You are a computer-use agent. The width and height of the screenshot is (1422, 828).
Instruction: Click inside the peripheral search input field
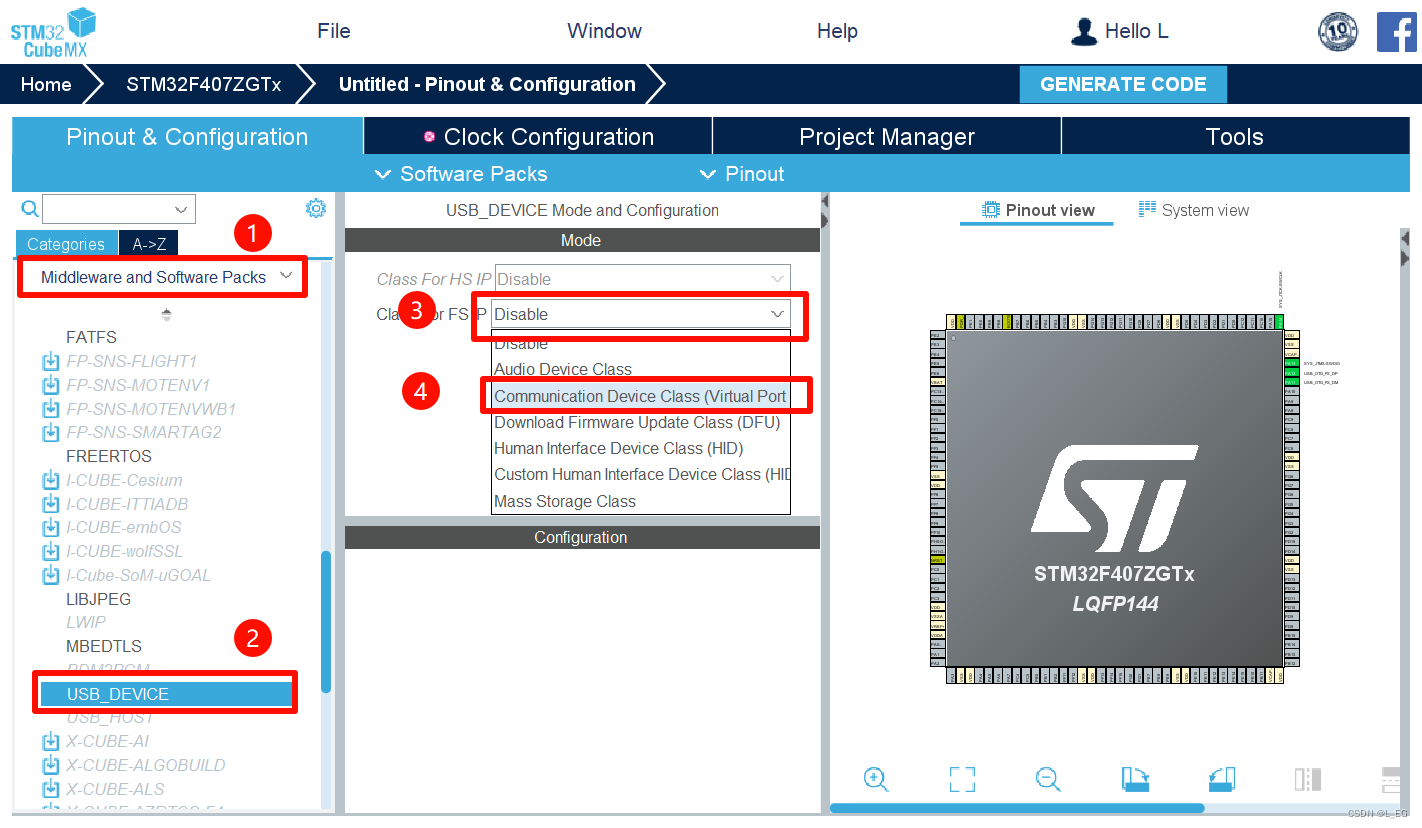106,209
